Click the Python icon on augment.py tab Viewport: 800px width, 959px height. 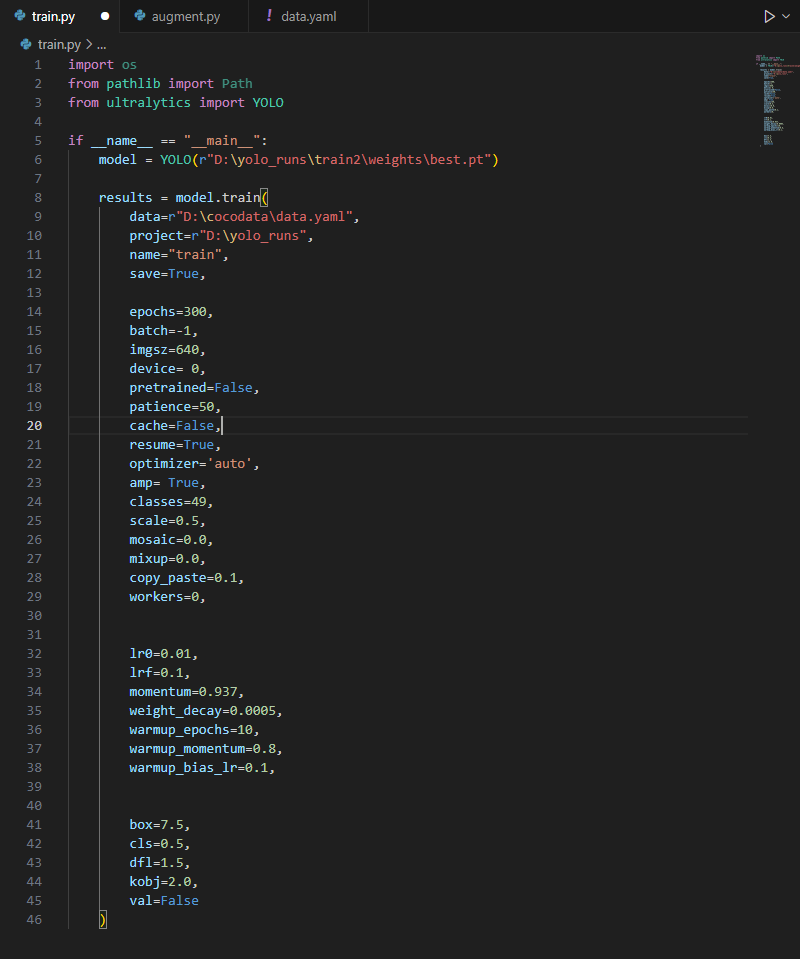click(x=140, y=16)
